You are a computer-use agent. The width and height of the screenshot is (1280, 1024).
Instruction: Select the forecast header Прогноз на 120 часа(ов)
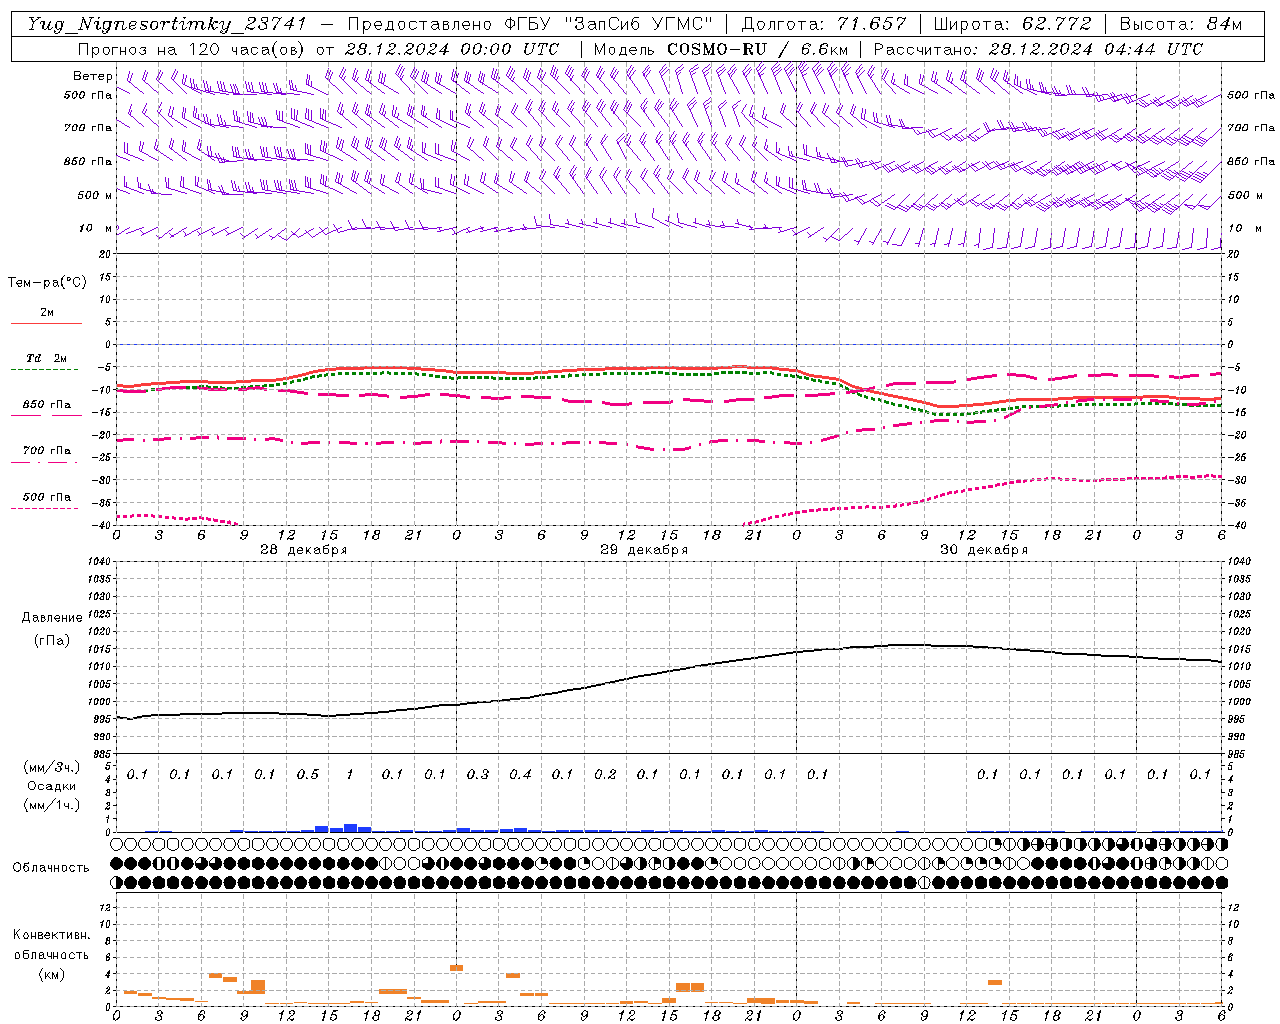193,49
